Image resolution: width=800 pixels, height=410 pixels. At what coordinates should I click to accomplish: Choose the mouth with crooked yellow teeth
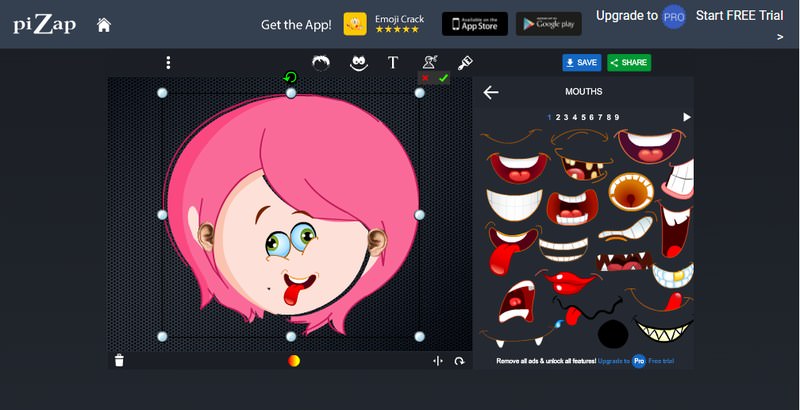584,167
